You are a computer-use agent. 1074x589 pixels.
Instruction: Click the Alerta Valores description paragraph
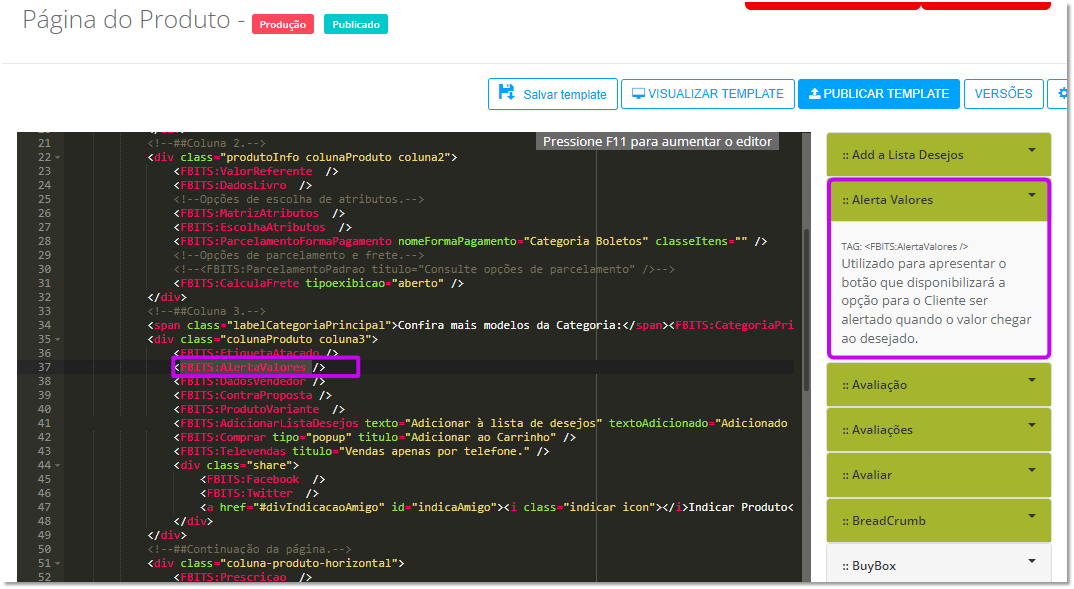click(x=936, y=301)
